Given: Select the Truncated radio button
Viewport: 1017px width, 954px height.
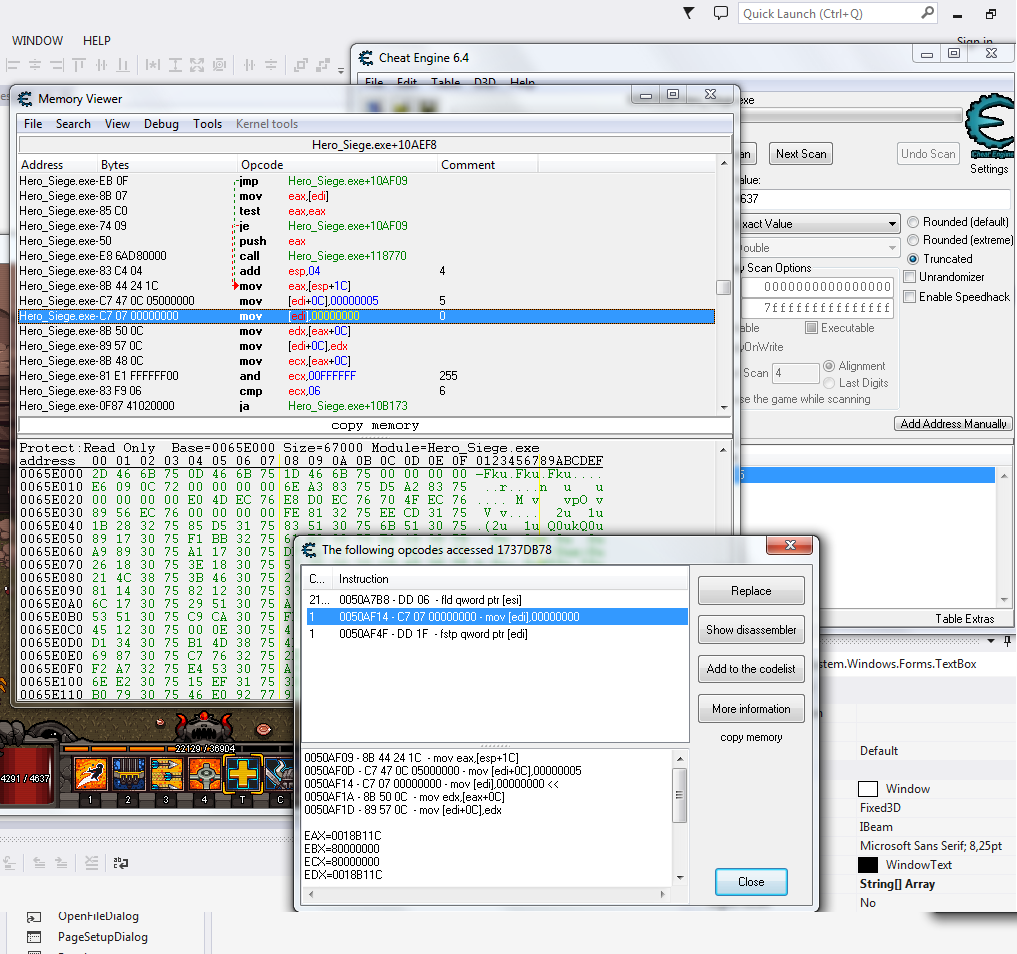Looking at the screenshot, I should [x=913, y=259].
